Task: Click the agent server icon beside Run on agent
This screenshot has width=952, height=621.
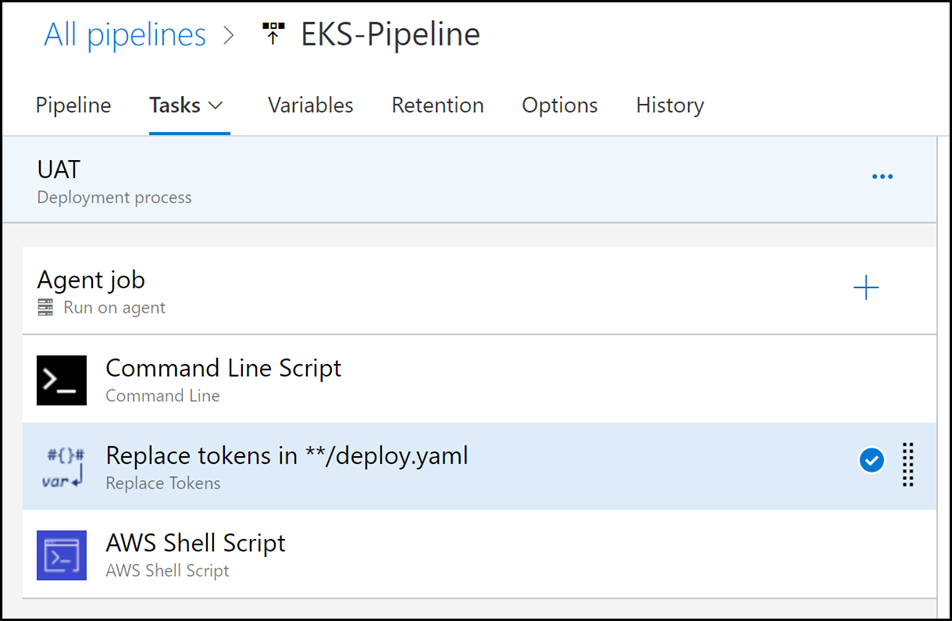Action: [46, 307]
